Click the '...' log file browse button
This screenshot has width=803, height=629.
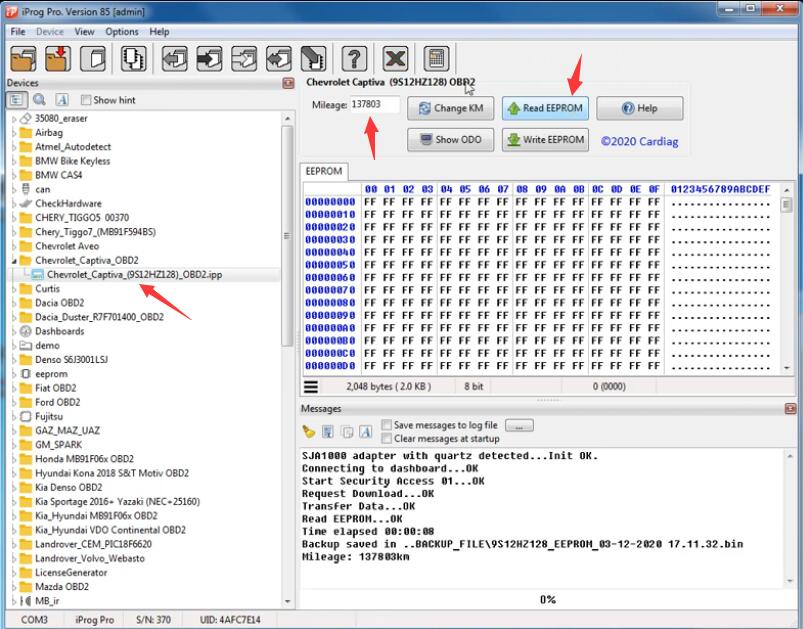[x=519, y=426]
